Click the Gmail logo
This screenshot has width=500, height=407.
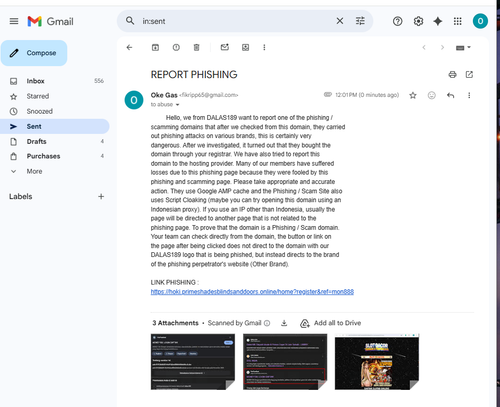pos(50,21)
